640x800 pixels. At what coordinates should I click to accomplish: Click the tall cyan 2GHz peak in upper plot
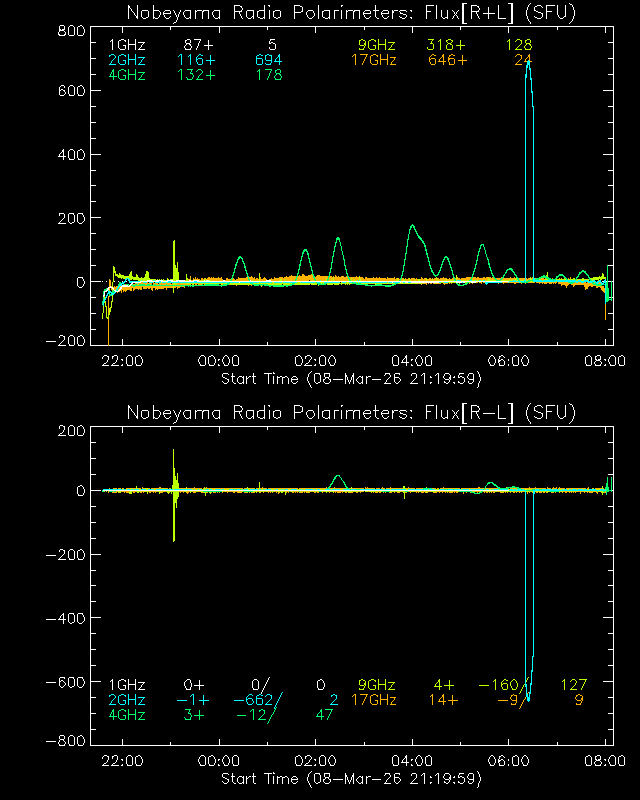528,66
